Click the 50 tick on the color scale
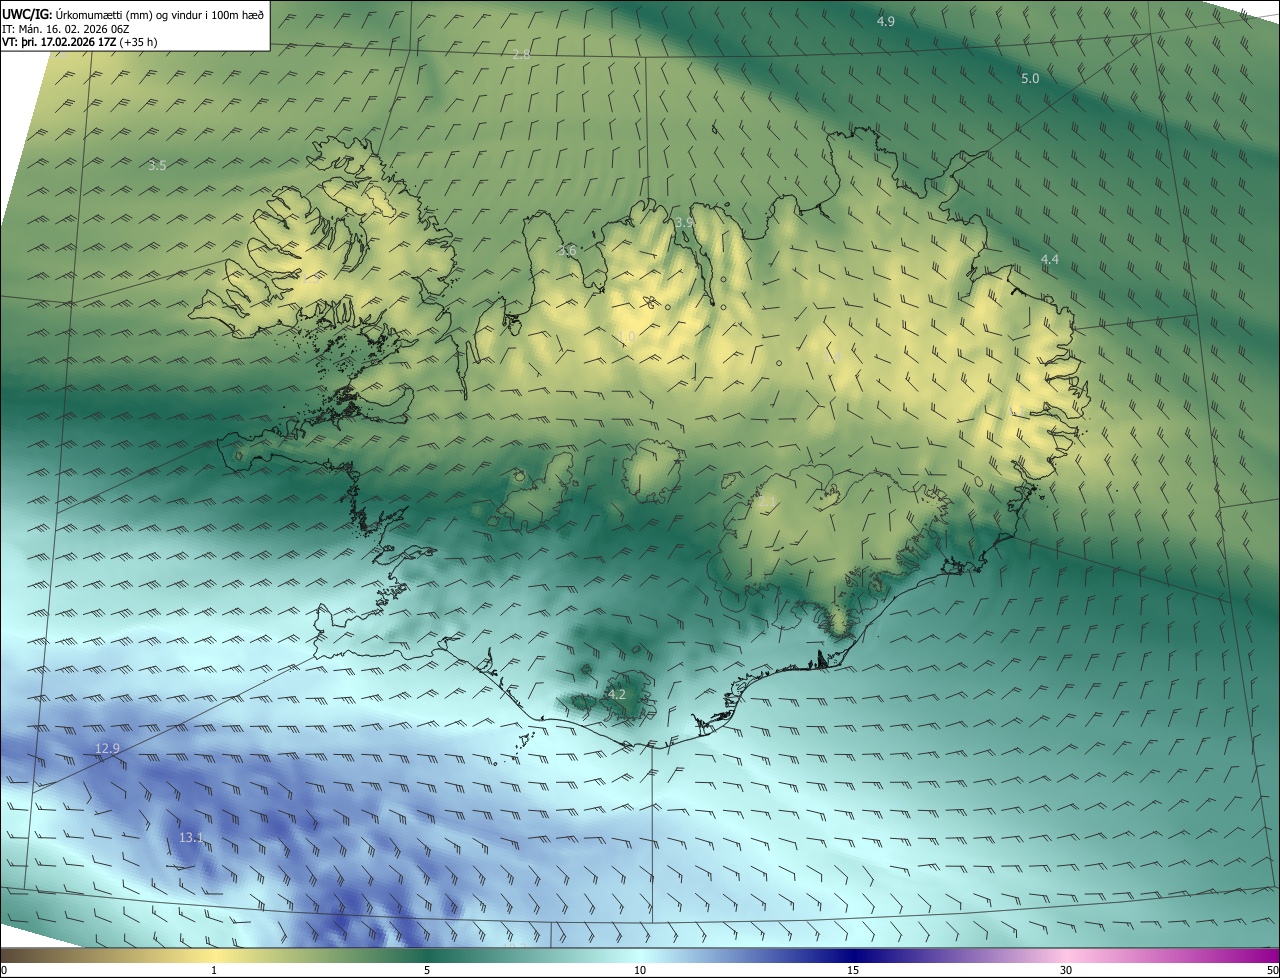1280x978 pixels. pos(1272,970)
